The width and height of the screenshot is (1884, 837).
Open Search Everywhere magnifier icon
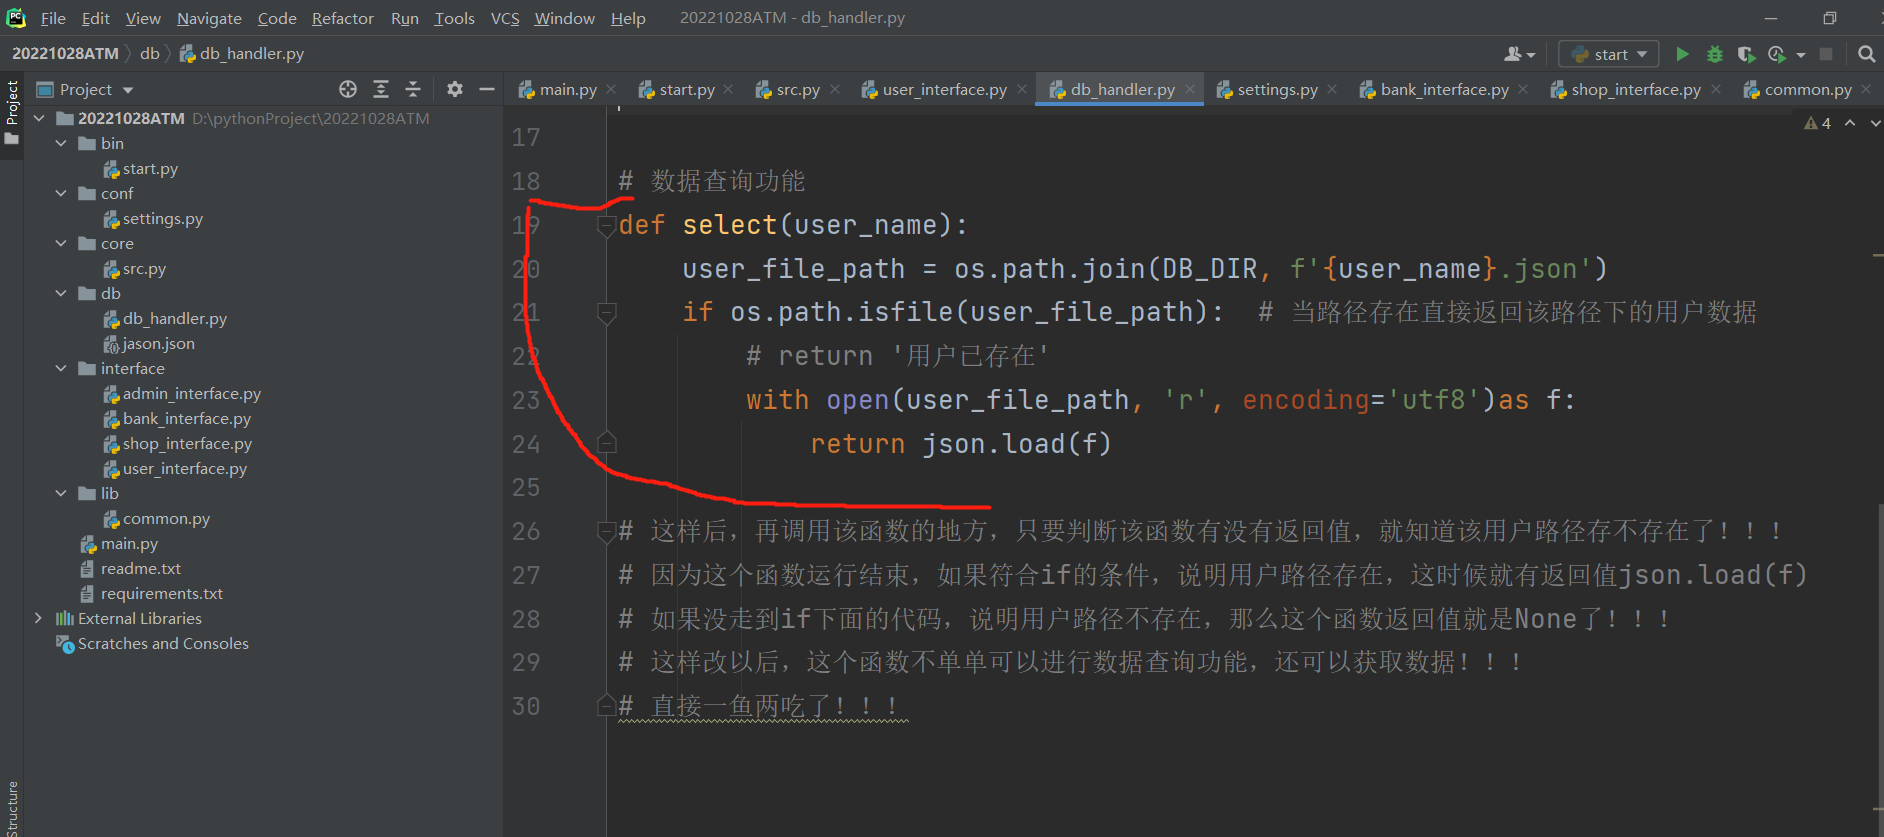pyautogui.click(x=1866, y=54)
